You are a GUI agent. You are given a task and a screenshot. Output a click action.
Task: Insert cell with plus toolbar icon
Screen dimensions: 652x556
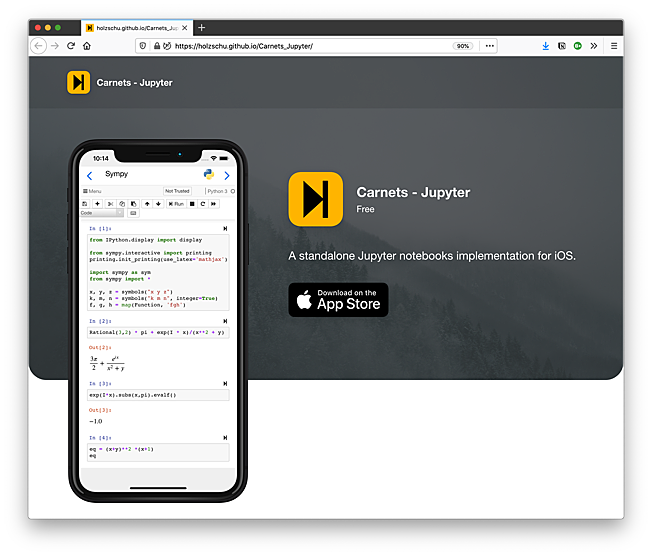[x=97, y=204]
